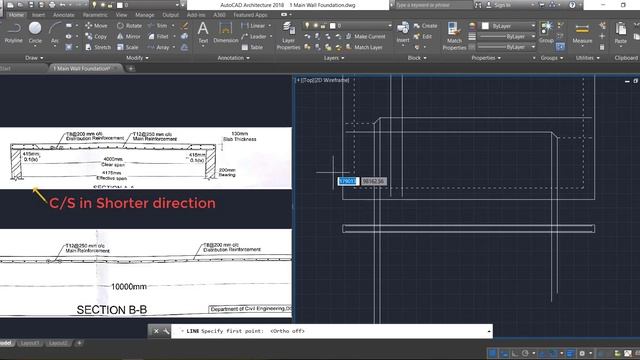Image resolution: width=640 pixels, height=360 pixels.
Task: Select the Polyline tool
Action: coord(13,33)
